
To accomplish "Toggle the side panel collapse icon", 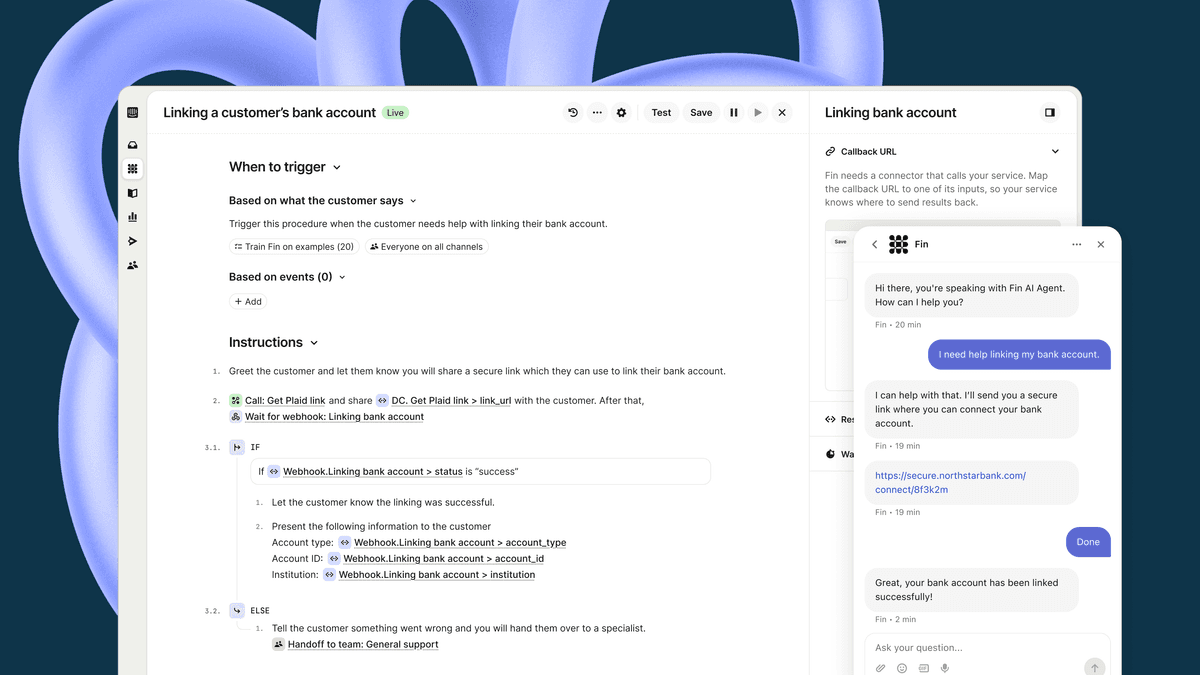I will [x=1050, y=113].
